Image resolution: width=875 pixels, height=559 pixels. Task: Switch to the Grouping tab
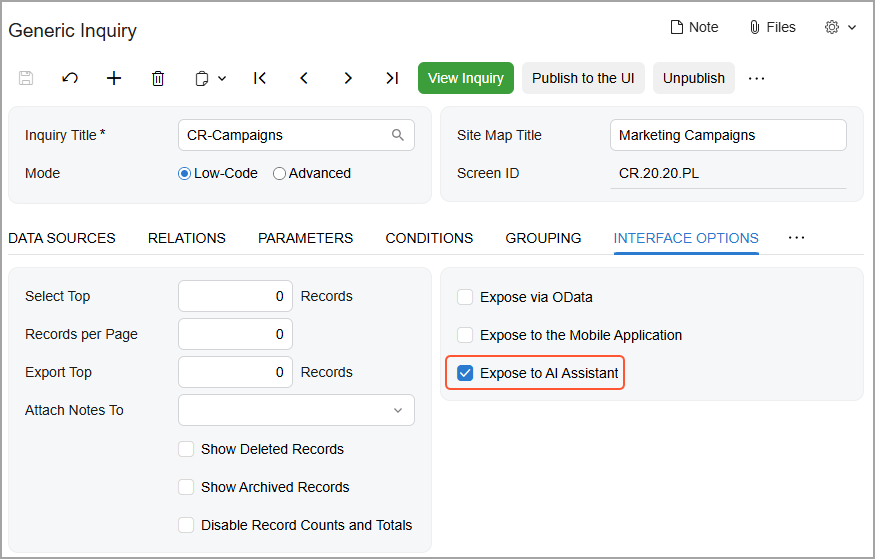[543, 238]
